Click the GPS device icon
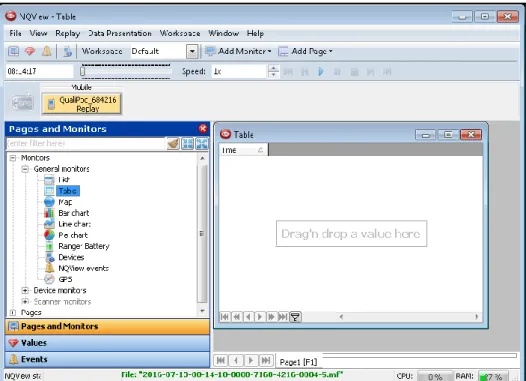 (22, 103)
